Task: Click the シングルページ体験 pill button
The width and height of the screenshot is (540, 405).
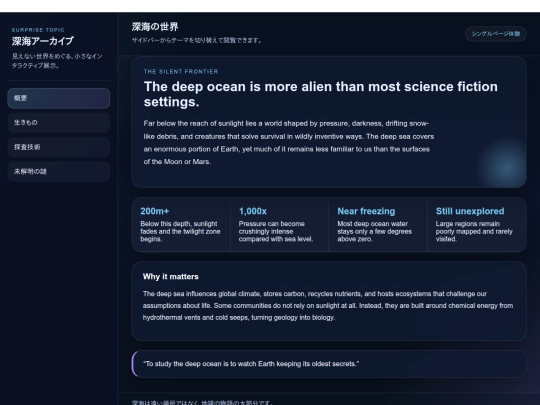Action: pyautogui.click(x=496, y=34)
